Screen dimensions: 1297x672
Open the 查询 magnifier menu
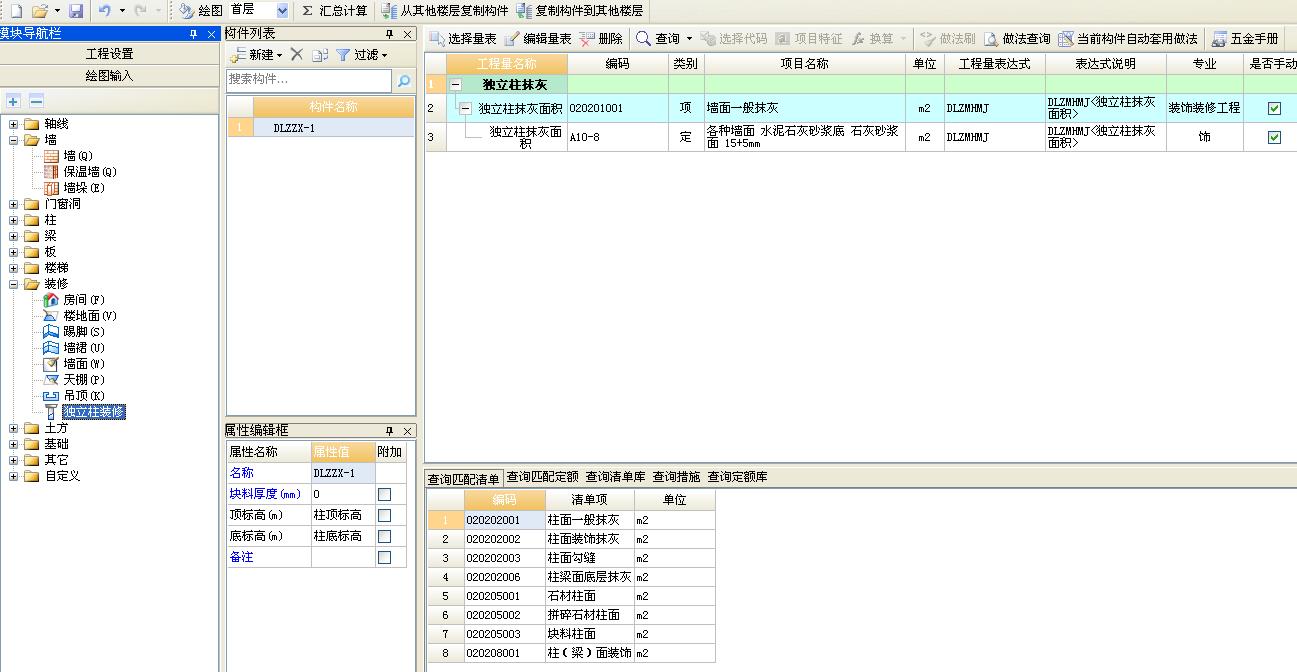coord(664,38)
